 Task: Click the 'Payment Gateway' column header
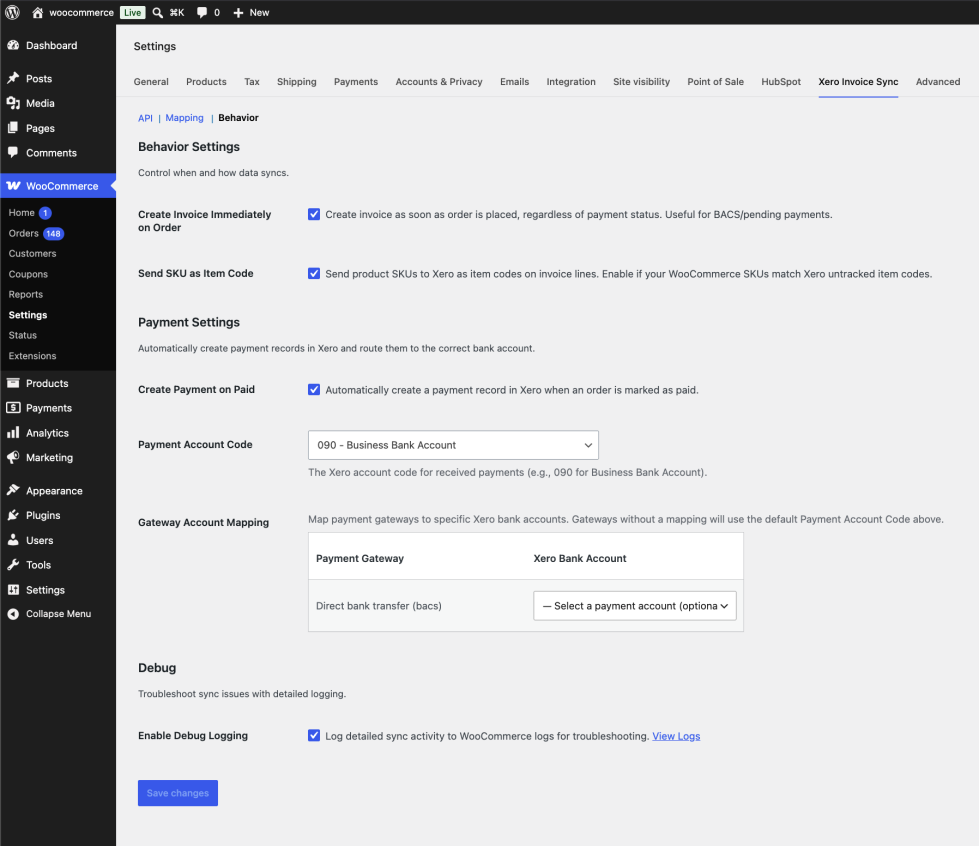pos(360,558)
